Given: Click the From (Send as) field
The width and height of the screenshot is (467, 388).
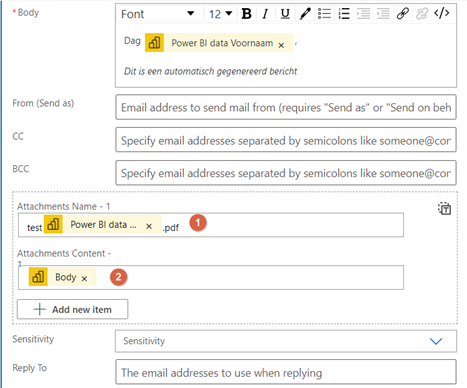Looking at the screenshot, I should (x=286, y=107).
